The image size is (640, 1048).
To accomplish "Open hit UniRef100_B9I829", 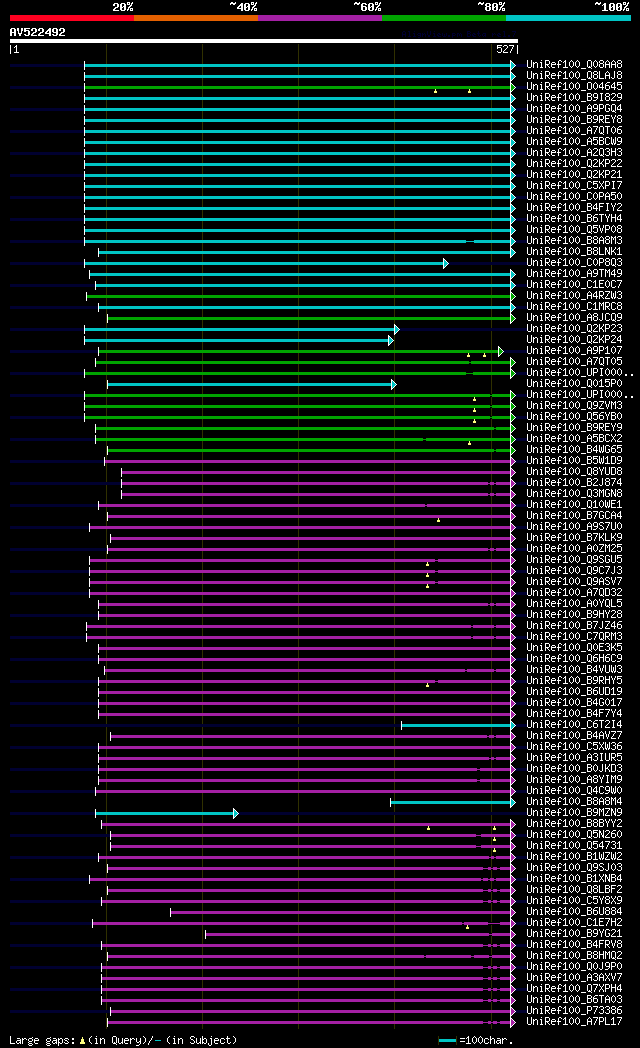I will click(x=574, y=98).
